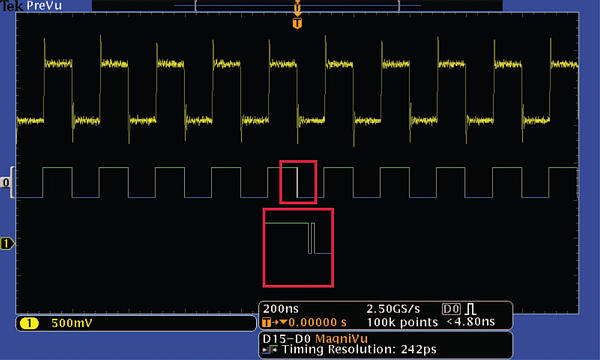
Task: Click the large red magnified inset box
Action: point(298,248)
